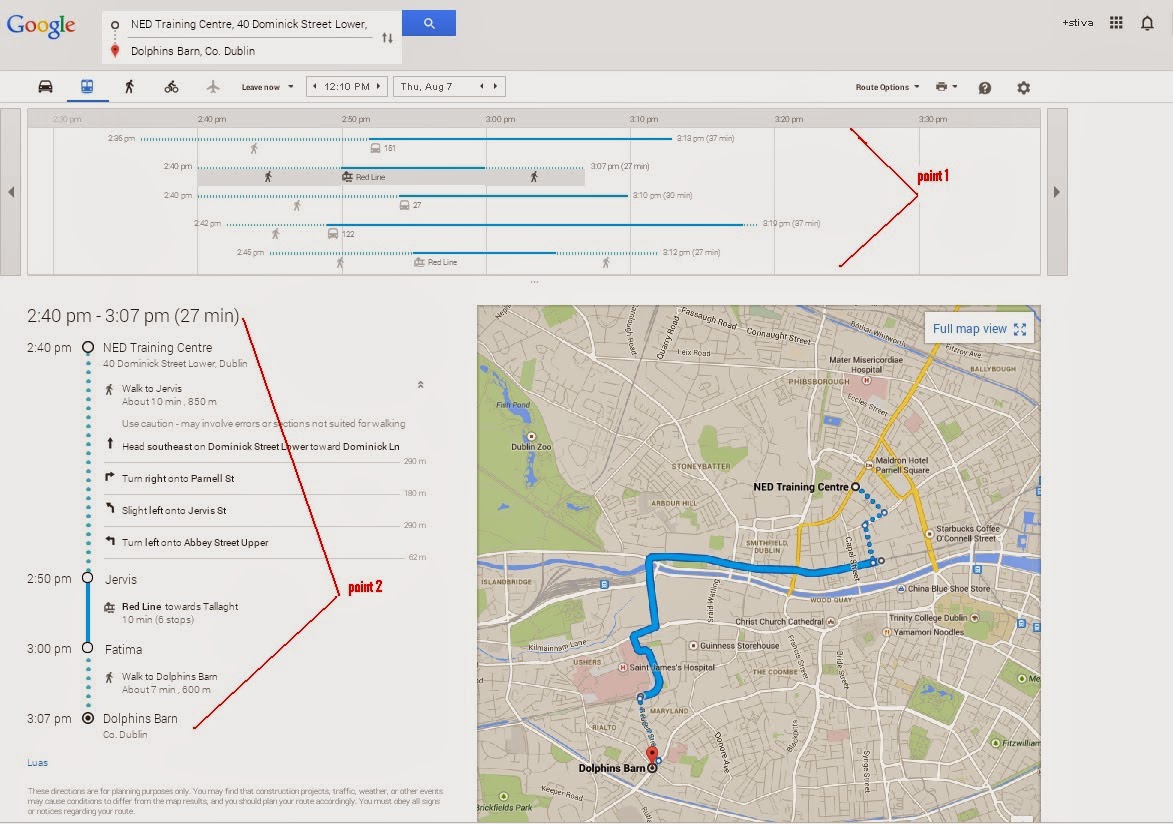The height and width of the screenshot is (824, 1173).
Task: Open the Leave now dropdown
Action: pos(267,87)
